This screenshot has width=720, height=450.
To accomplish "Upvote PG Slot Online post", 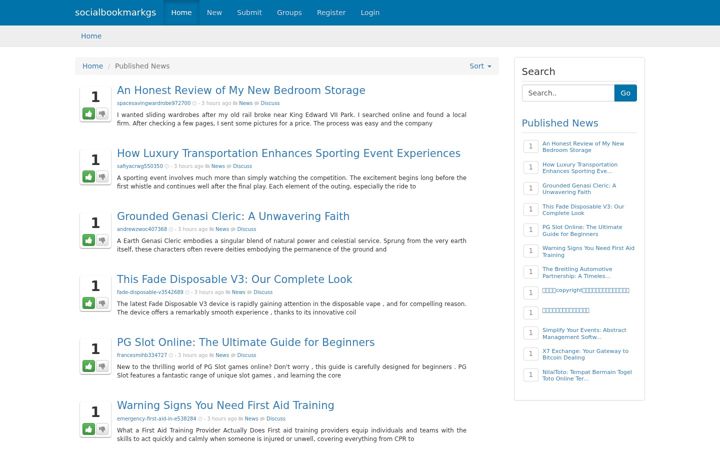I will 89,366.
